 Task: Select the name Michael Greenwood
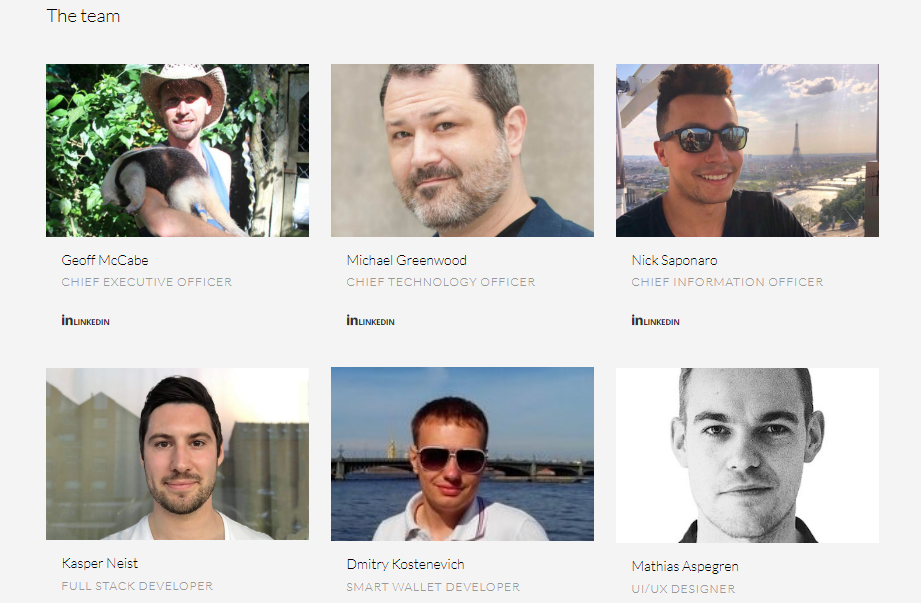point(406,260)
